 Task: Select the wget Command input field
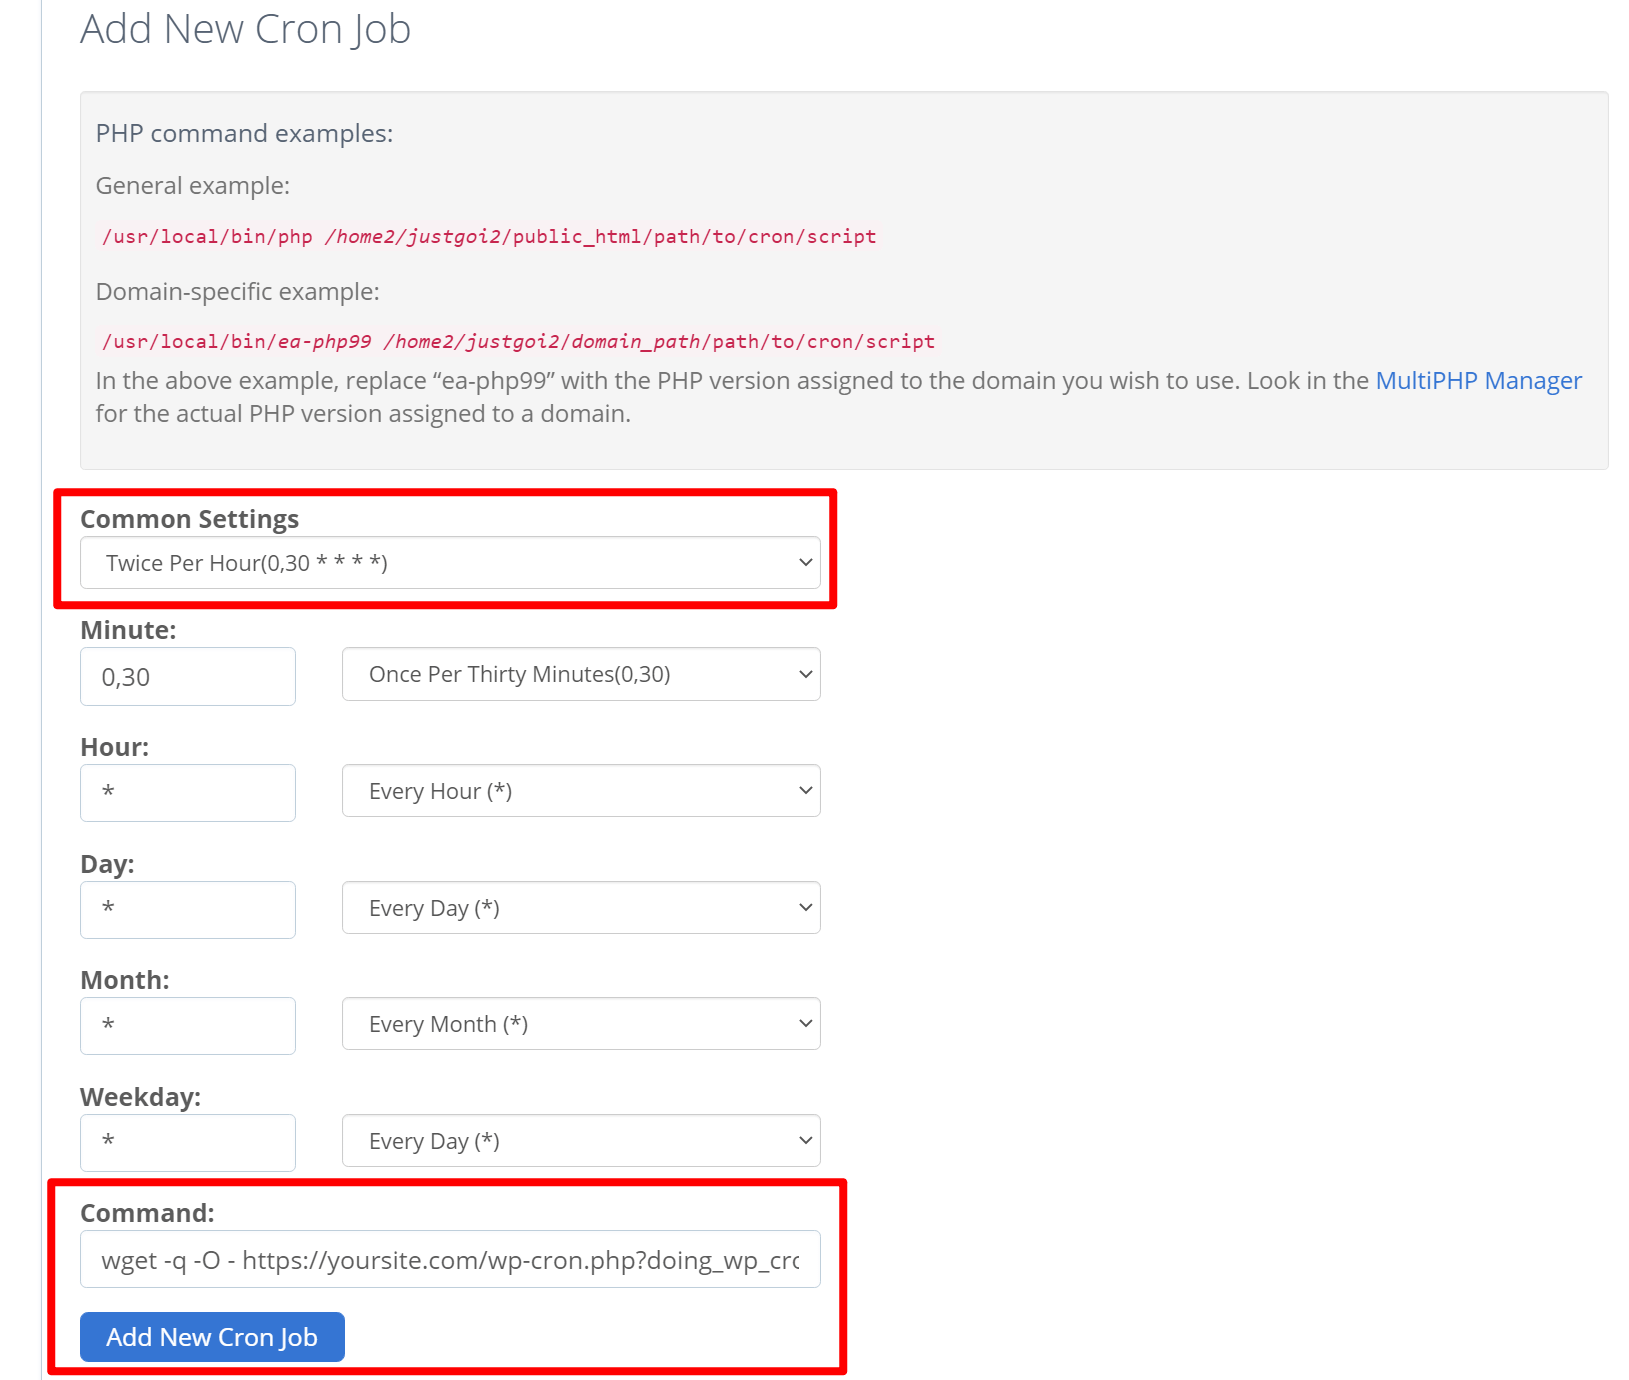tap(450, 1259)
